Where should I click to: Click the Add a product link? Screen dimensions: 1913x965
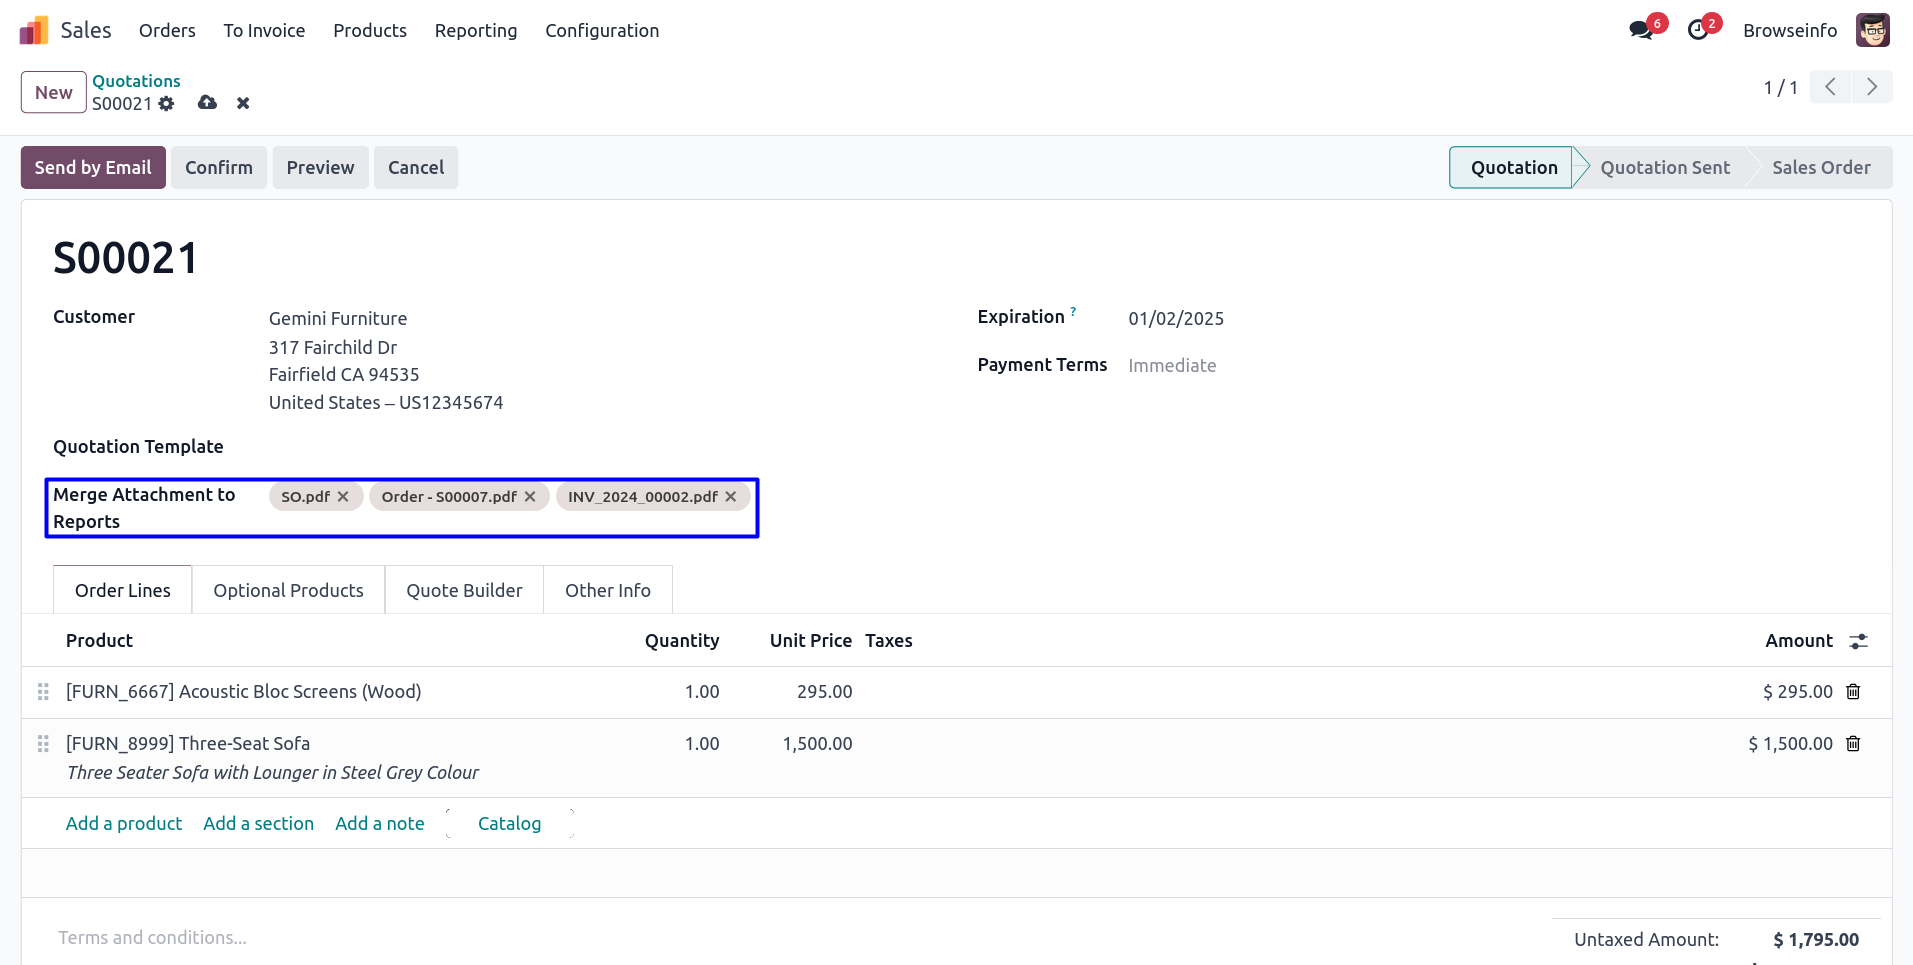point(124,824)
